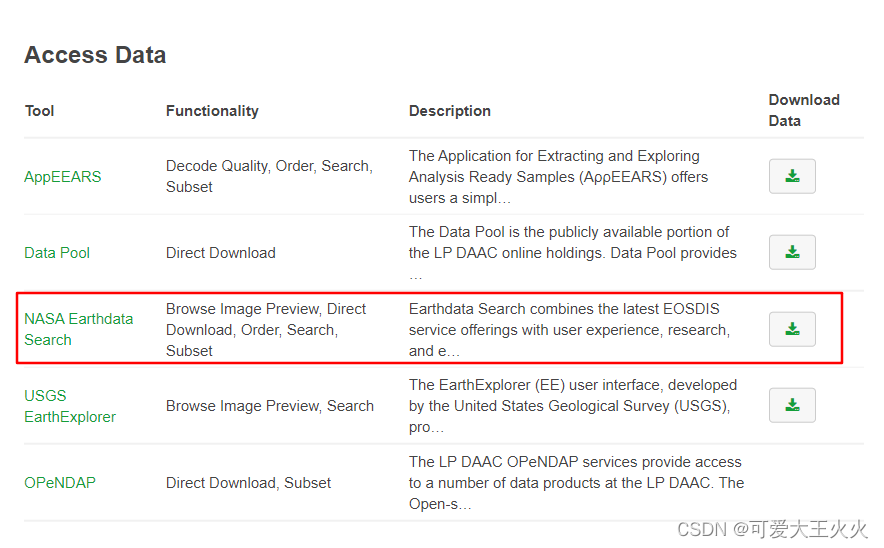884x548 pixels.
Task: Hit the USGS EarthExplorer download icon
Action: [x=792, y=406]
